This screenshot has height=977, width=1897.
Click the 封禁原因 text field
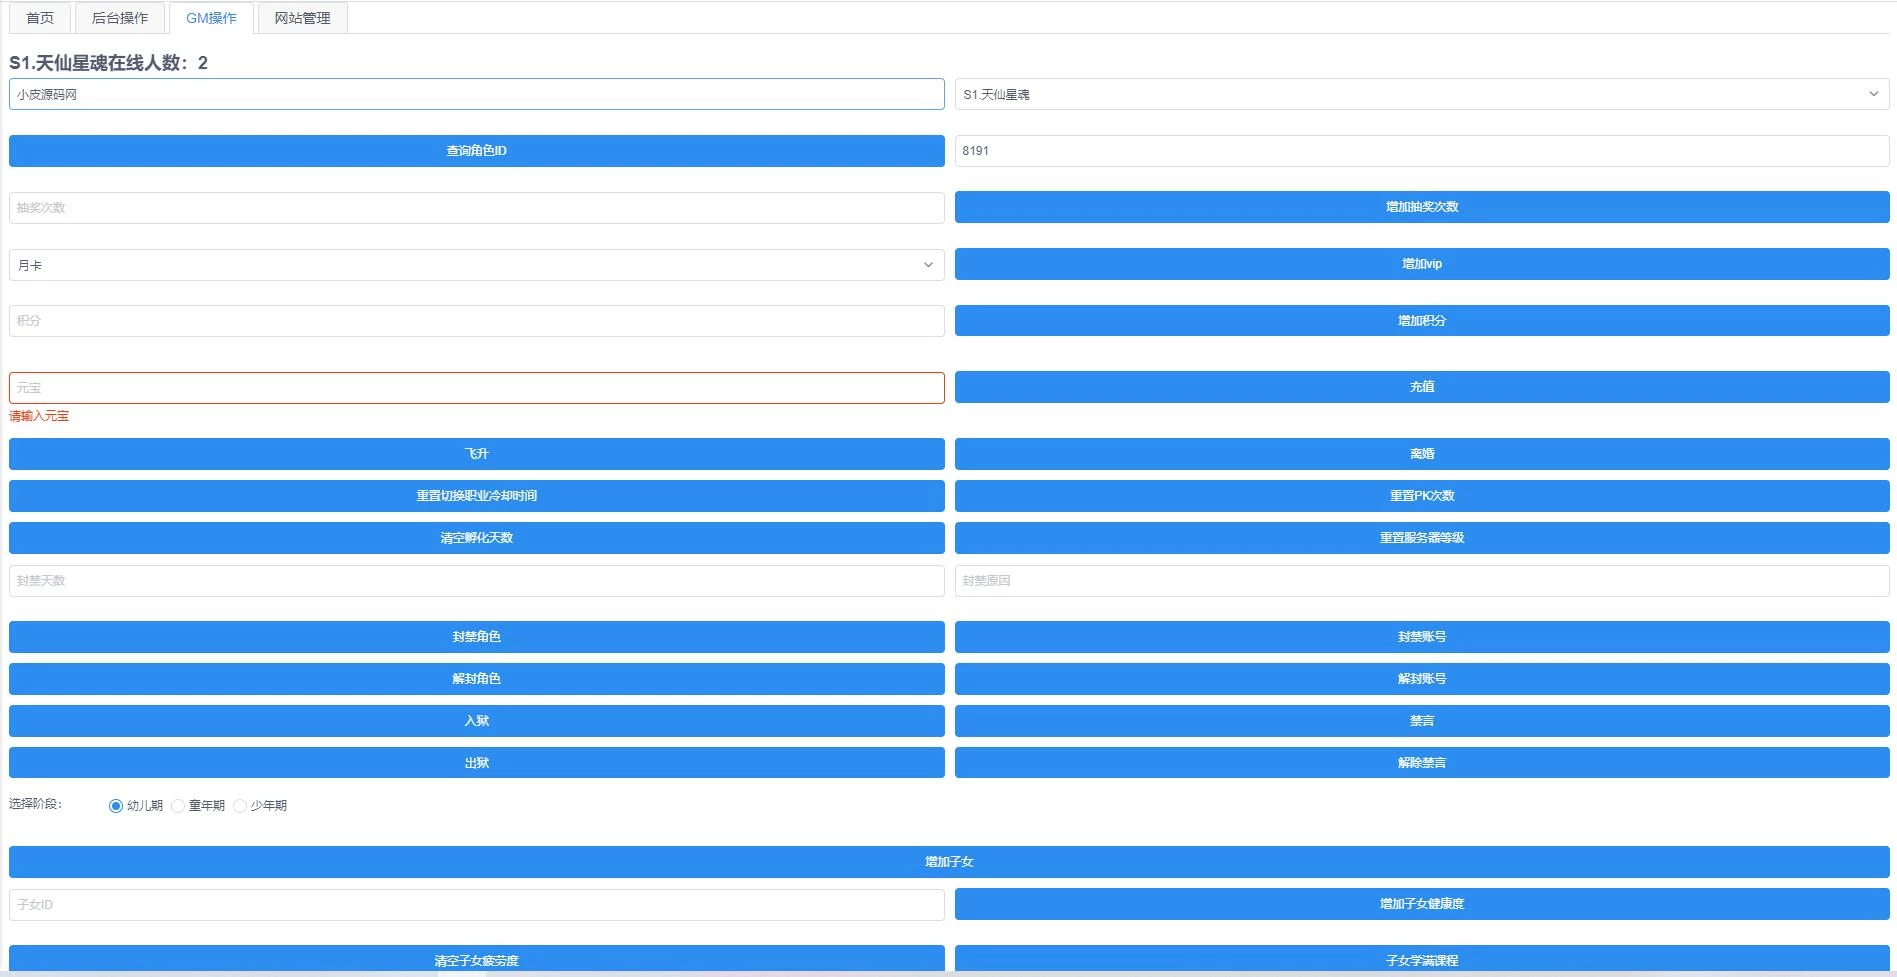tap(1421, 581)
